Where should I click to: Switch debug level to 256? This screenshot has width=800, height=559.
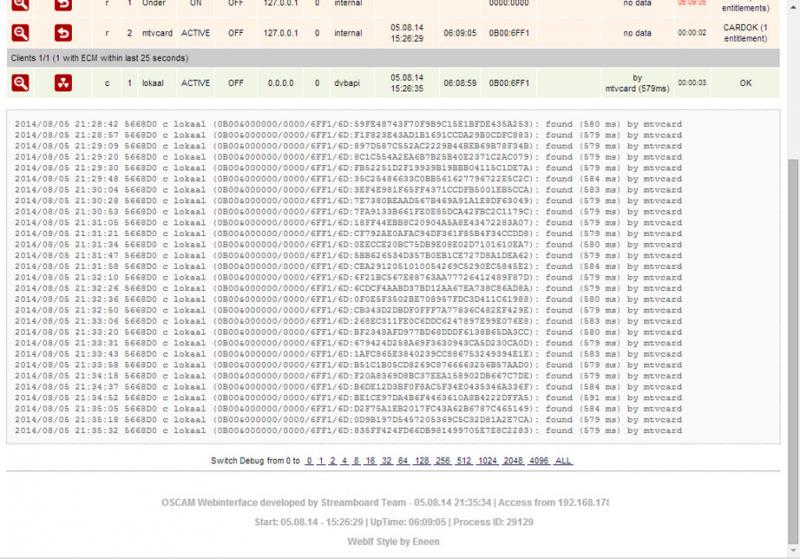[443, 461]
